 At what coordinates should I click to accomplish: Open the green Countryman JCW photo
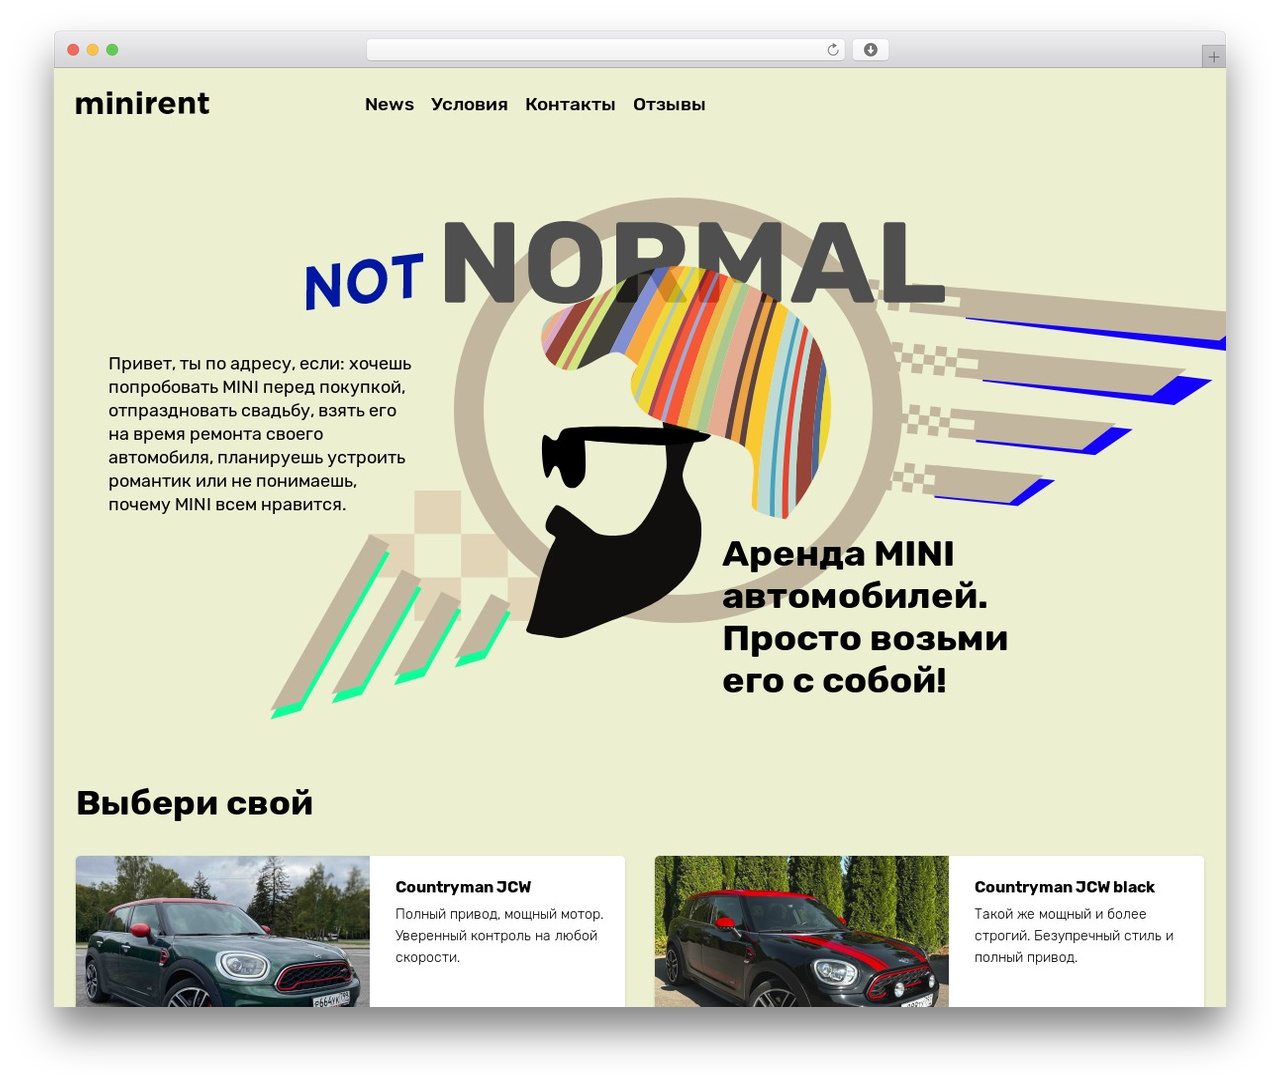pyautogui.click(x=223, y=931)
